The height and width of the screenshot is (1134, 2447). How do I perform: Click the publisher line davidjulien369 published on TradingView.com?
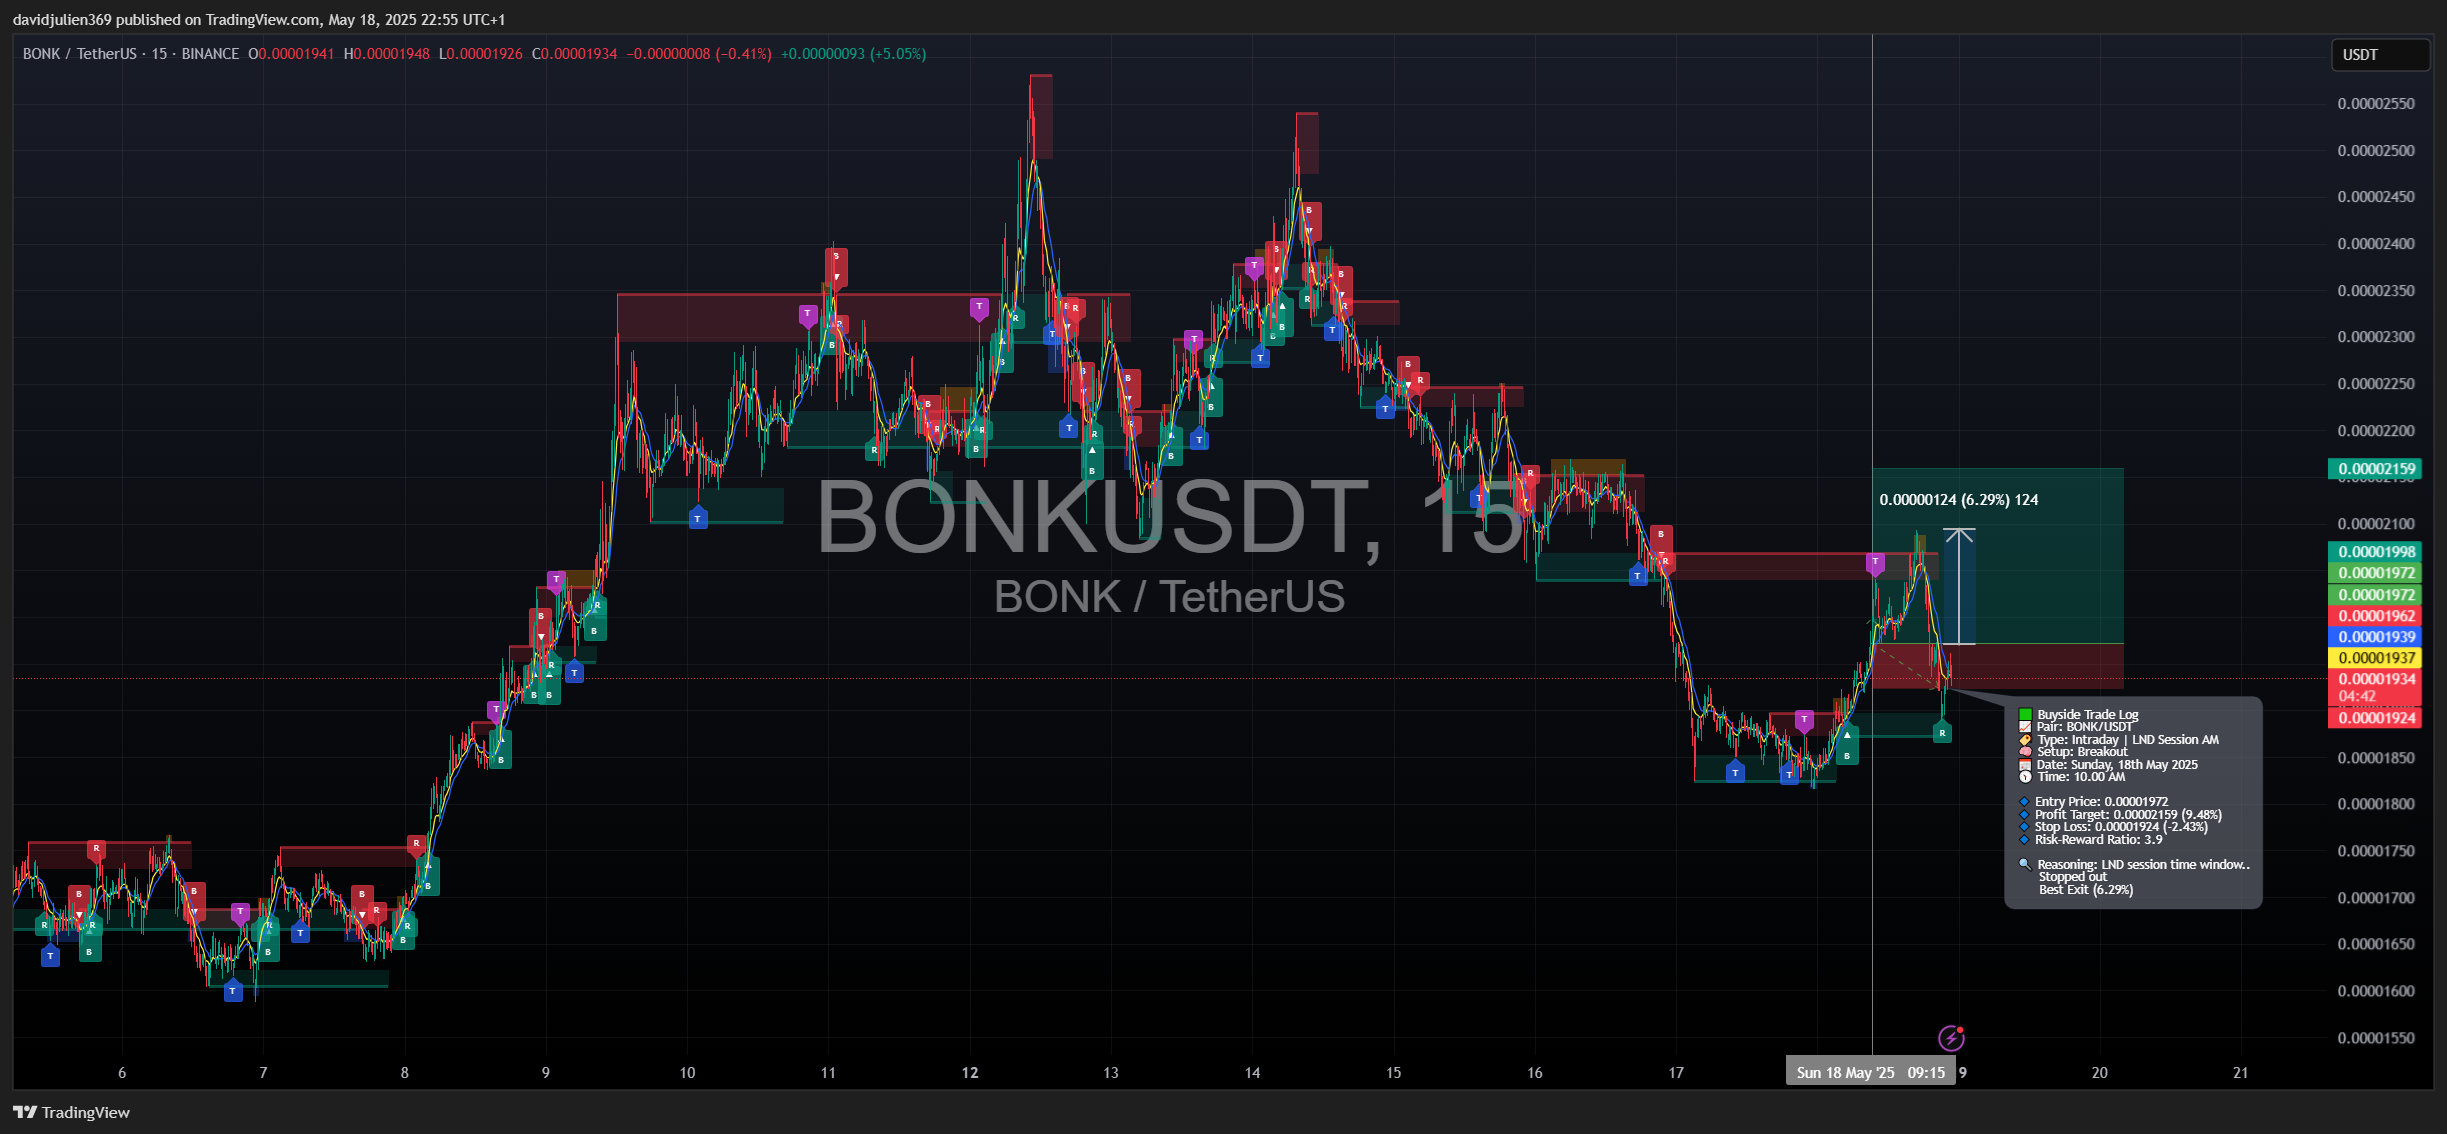click(259, 20)
